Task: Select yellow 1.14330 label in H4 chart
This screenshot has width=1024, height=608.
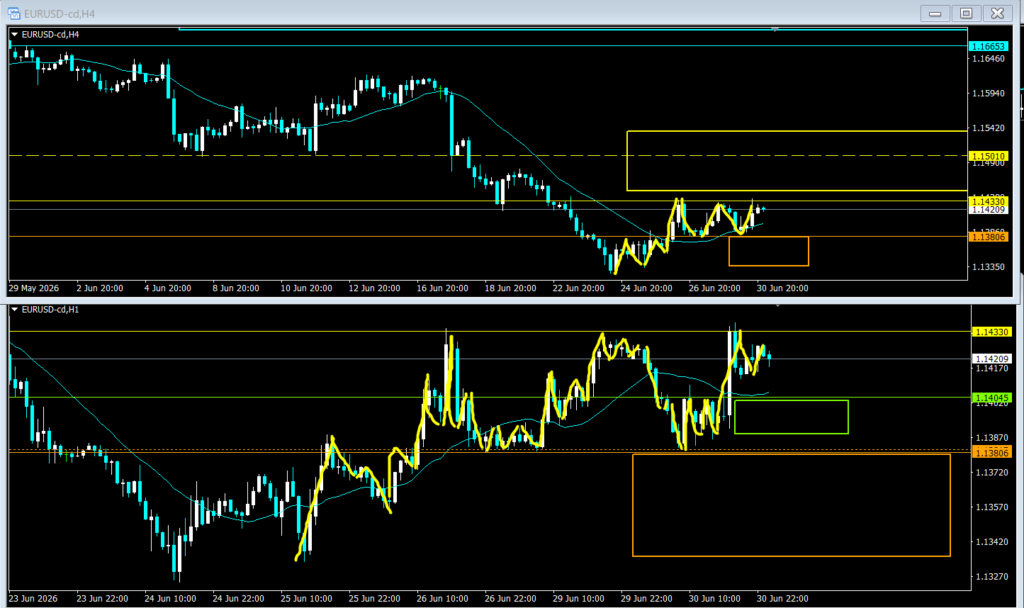Action: coord(989,202)
